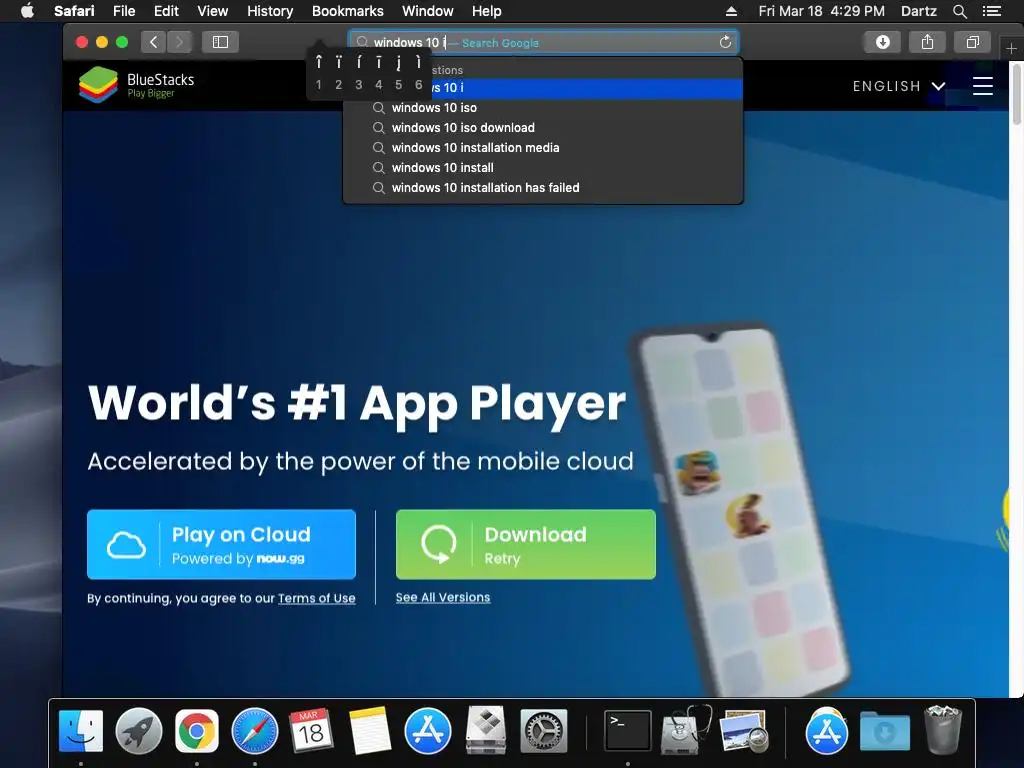1024x768 pixels.
Task: Open second App Store icon right of Preview
Action: (x=826, y=730)
